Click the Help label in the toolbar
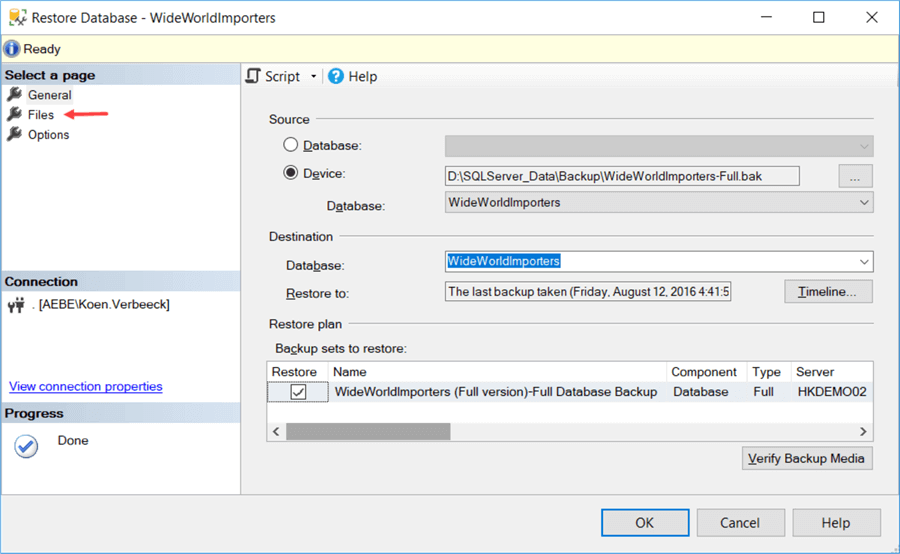The width and height of the screenshot is (900, 554). point(363,76)
